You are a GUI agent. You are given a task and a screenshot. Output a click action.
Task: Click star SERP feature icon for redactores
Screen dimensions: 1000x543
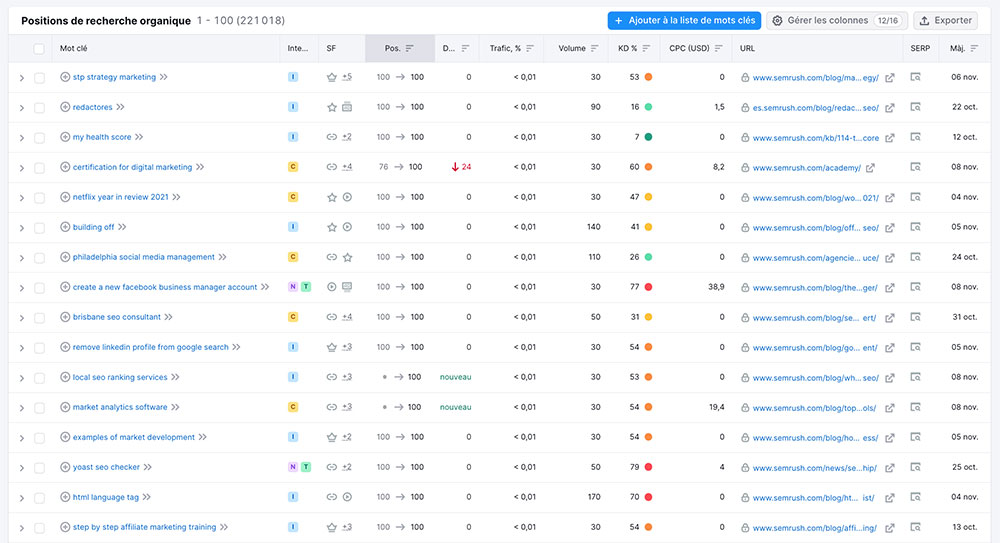click(332, 107)
